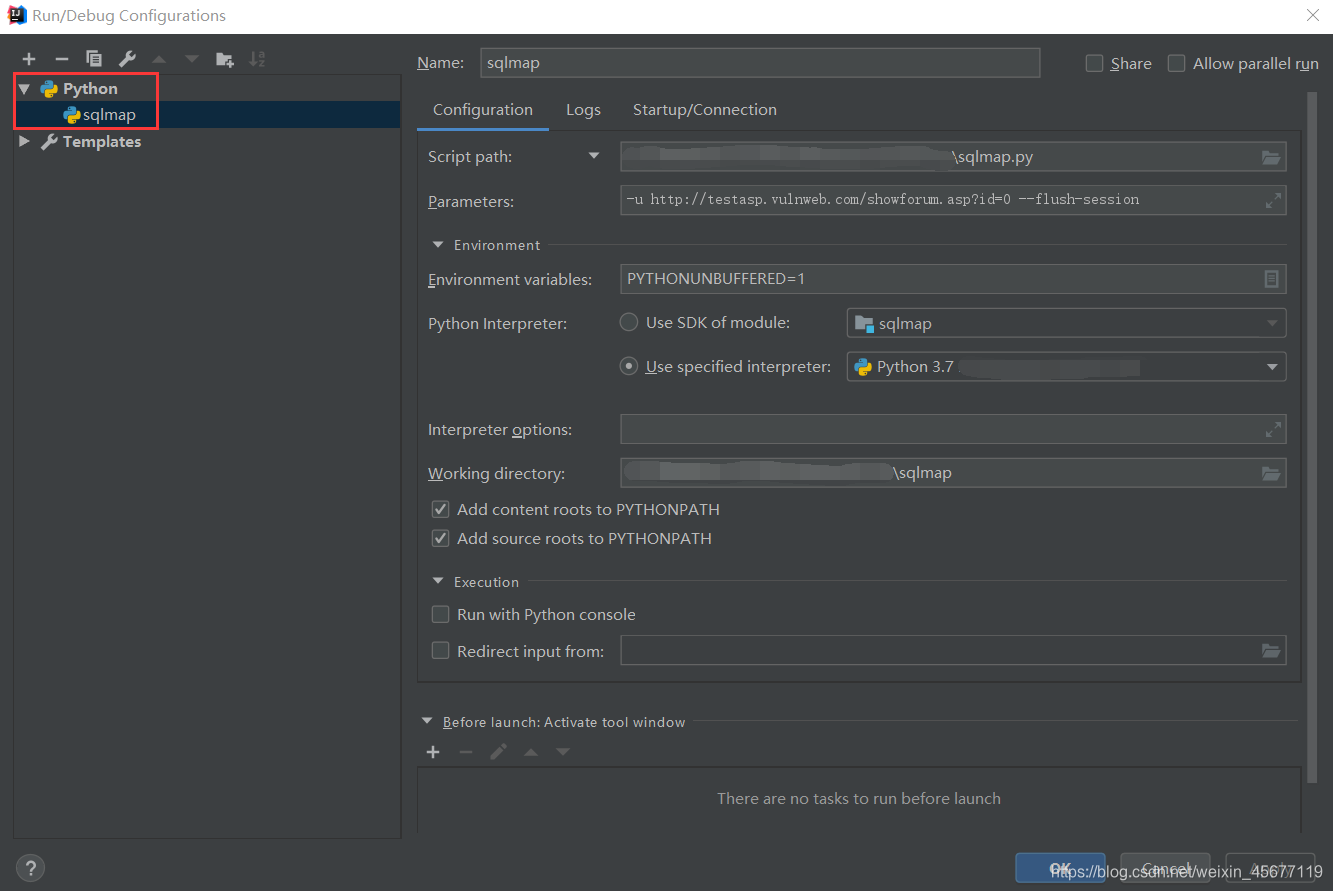Browse for working directory folder icon

[x=1271, y=473]
